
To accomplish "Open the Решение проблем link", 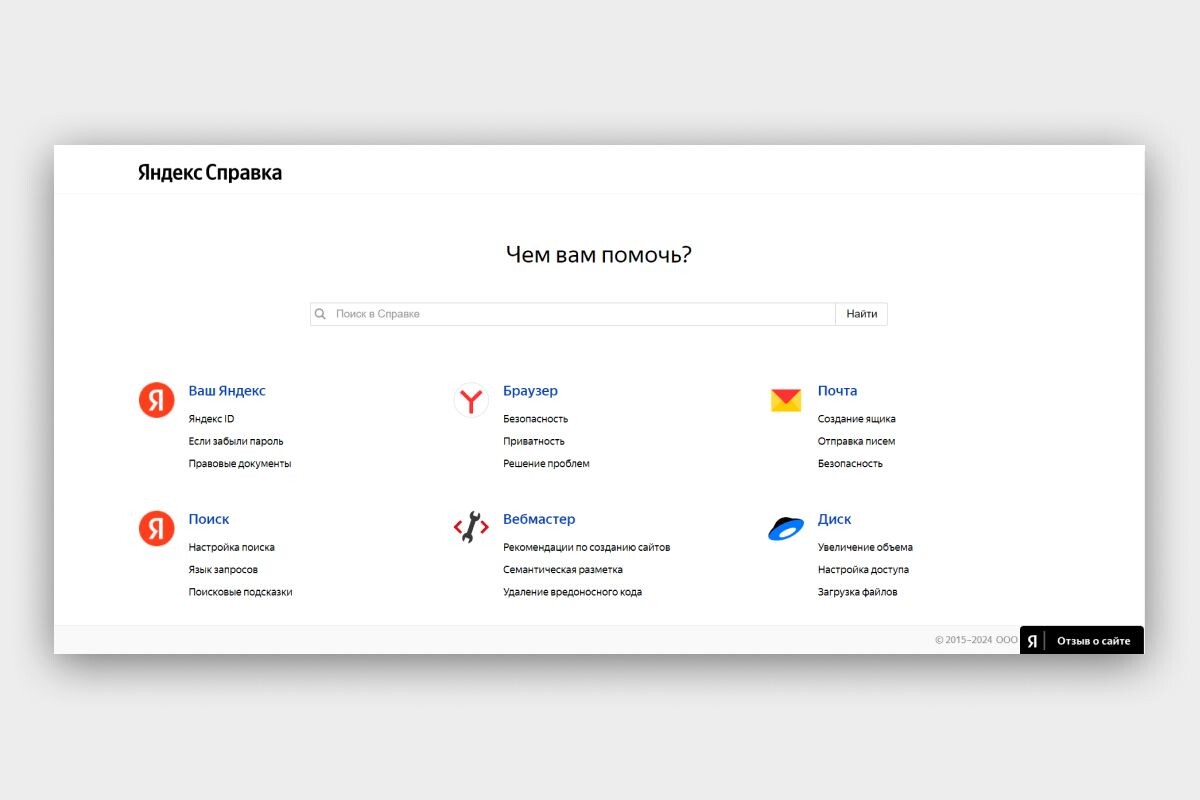I will (546, 464).
